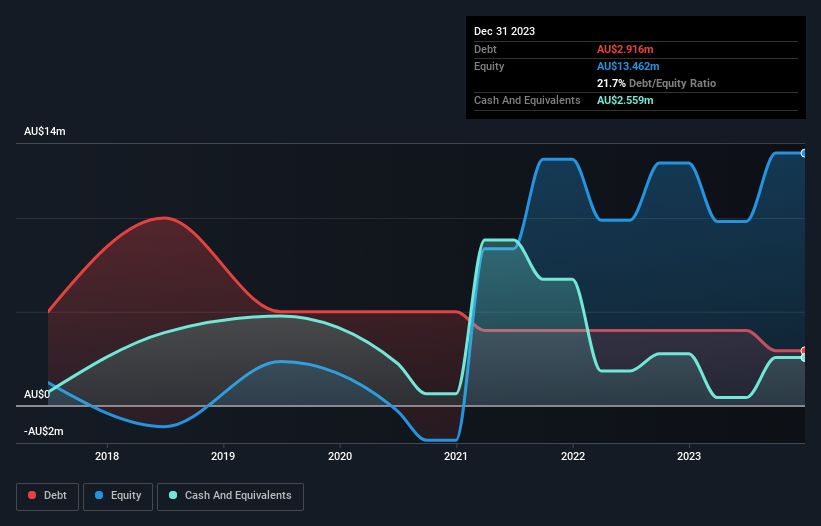Viewport: 821px width, 526px height.
Task: Click the Equity row label in tooltip
Action: pos(489,66)
